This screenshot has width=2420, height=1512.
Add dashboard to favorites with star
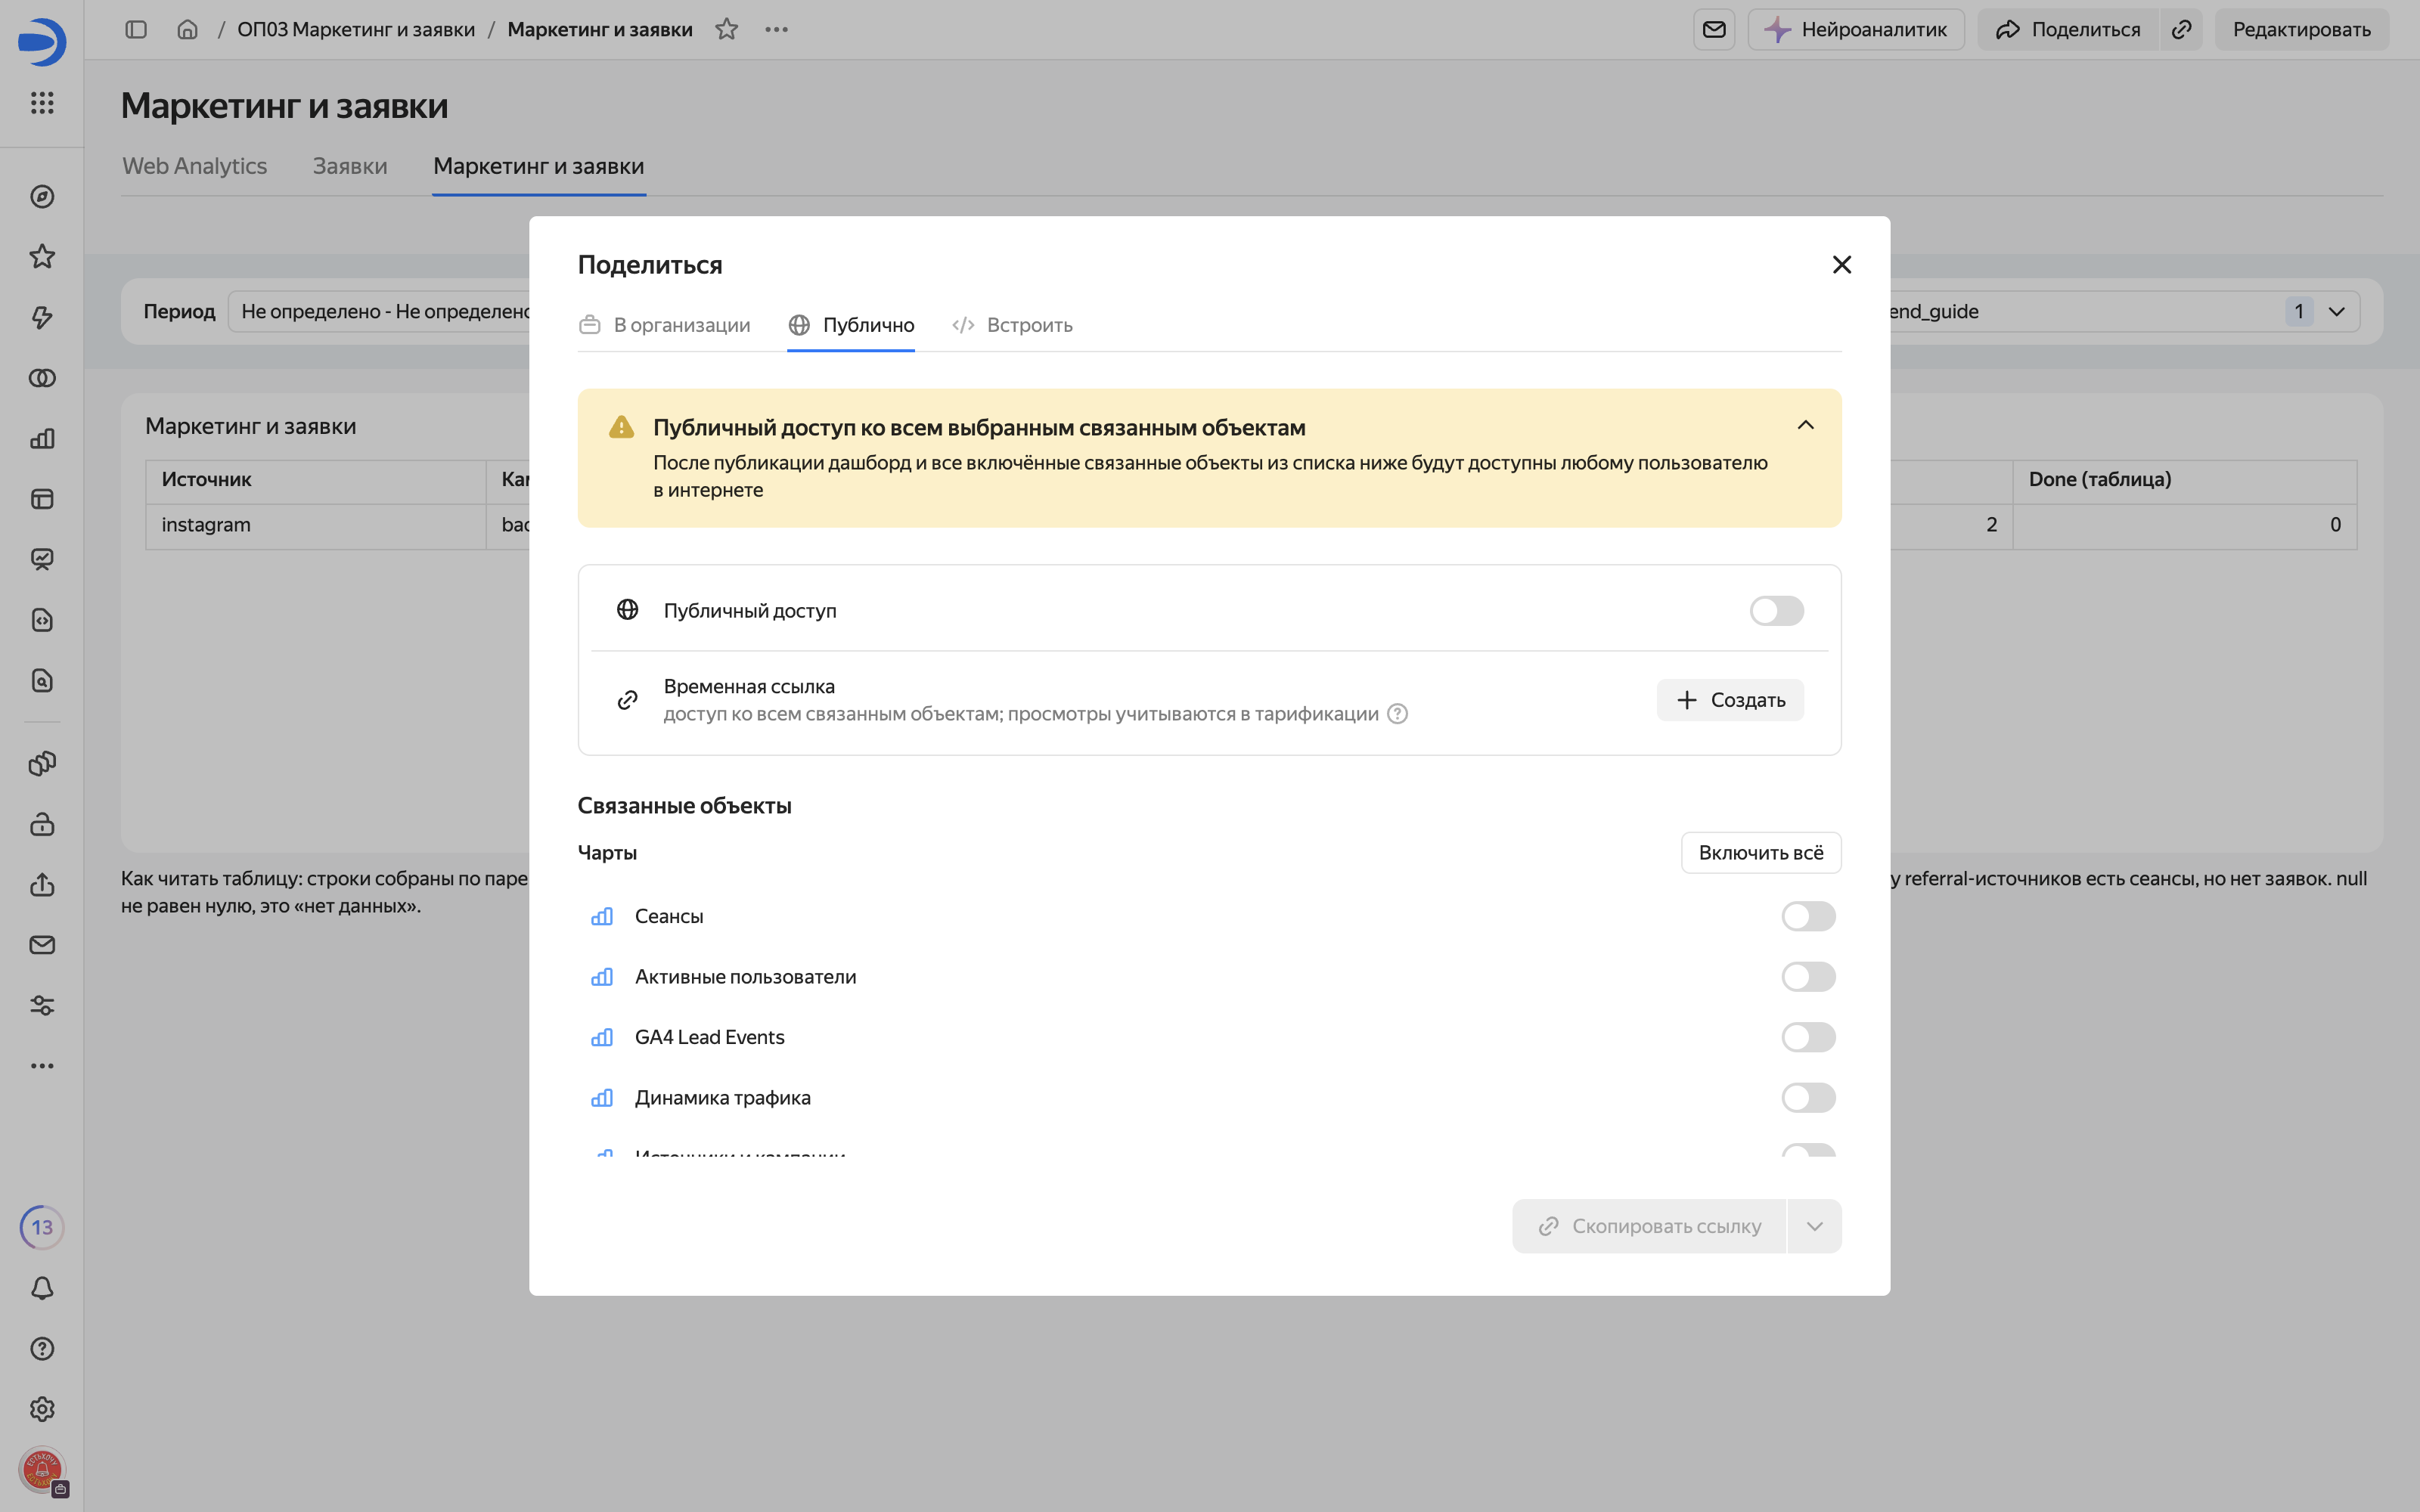(727, 29)
